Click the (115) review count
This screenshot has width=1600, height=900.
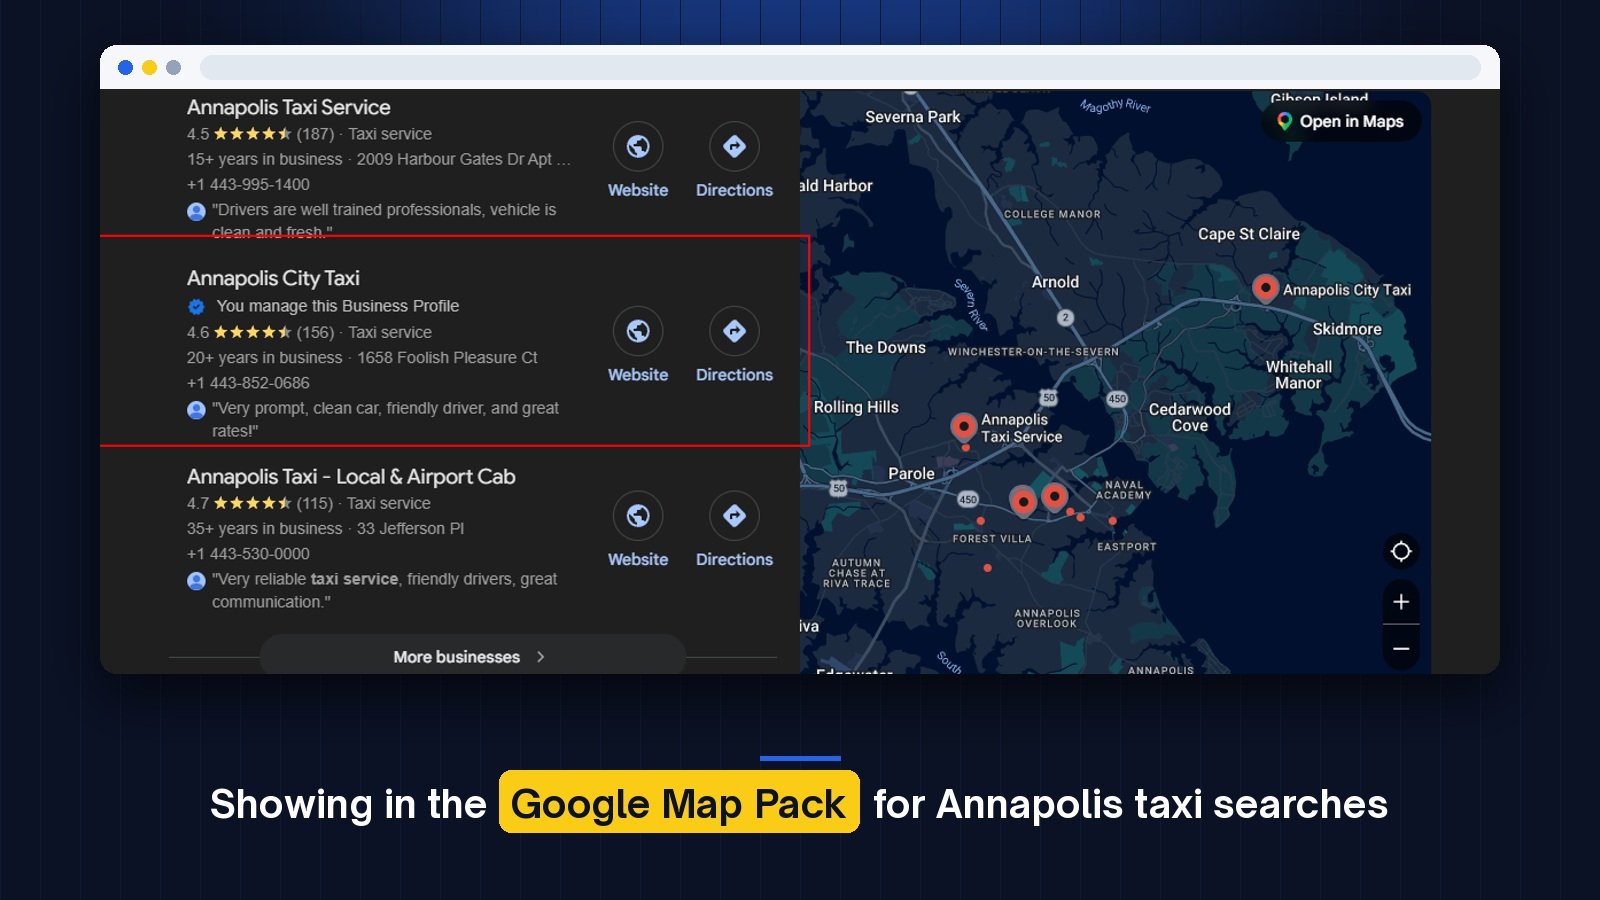(x=315, y=503)
